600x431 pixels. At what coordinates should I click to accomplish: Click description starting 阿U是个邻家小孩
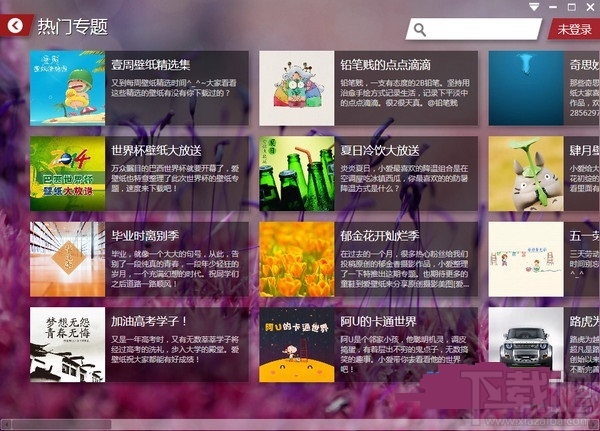tap(404, 354)
